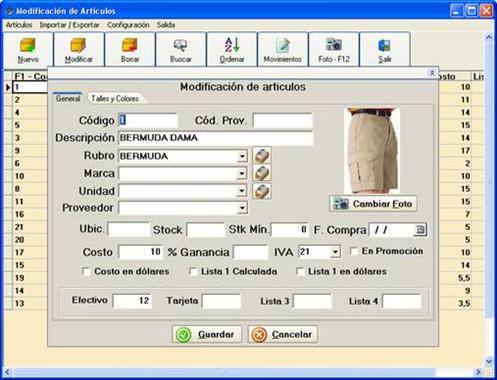This screenshot has height=380, width=497.
Task: Open the Importar / Exportar menu
Action: [x=69, y=25]
